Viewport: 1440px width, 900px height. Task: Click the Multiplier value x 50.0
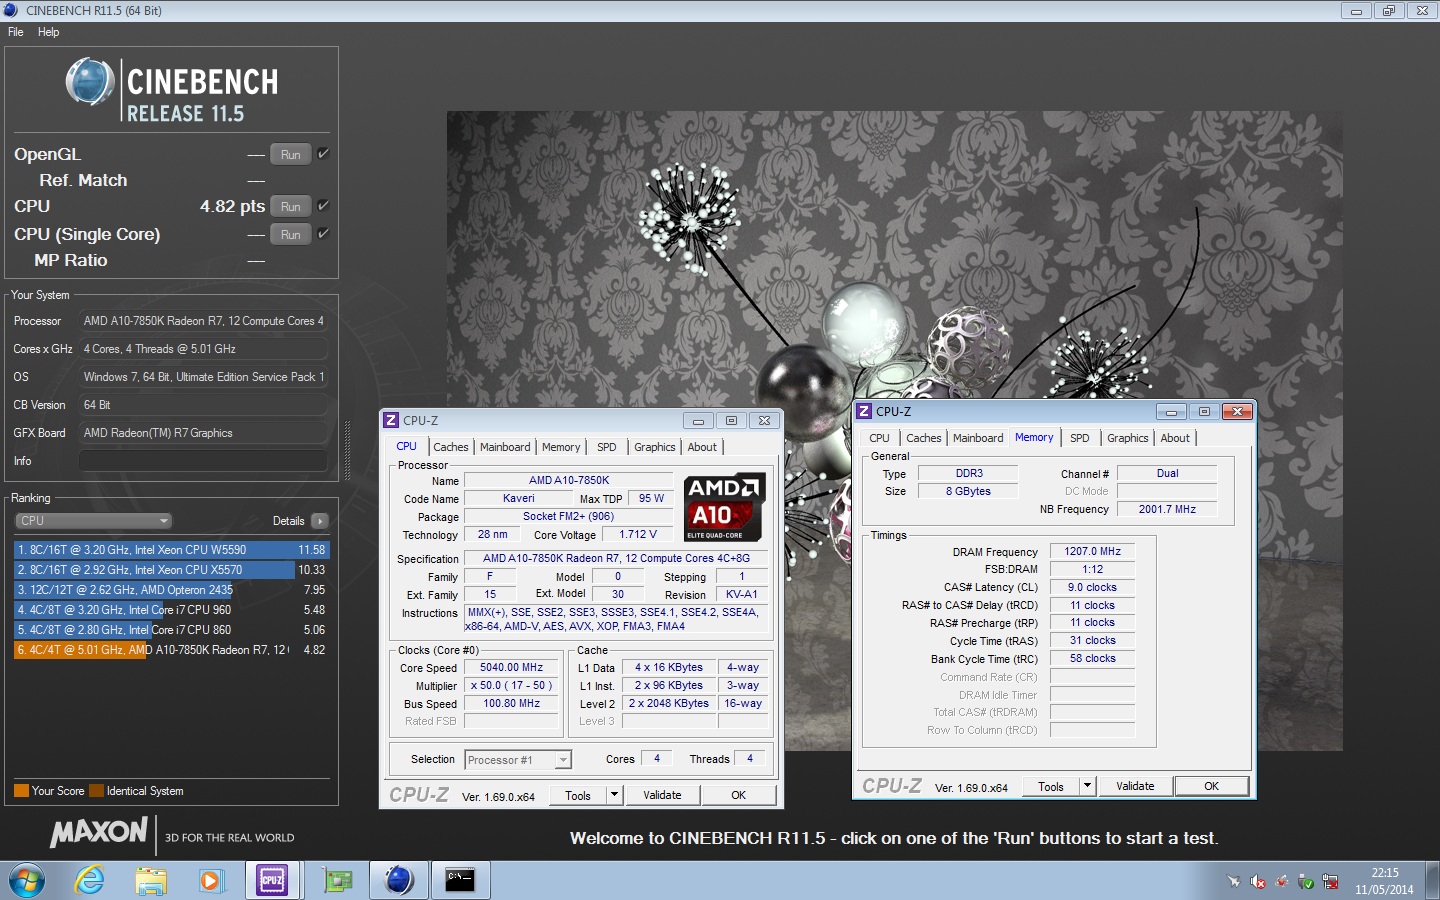[512, 686]
